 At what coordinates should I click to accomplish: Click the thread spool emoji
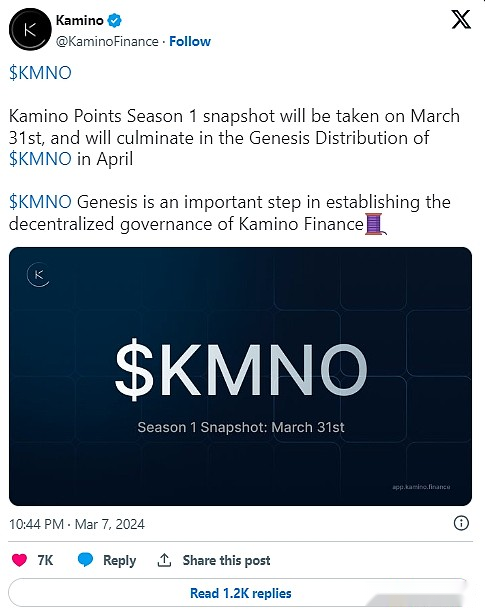coord(375,224)
